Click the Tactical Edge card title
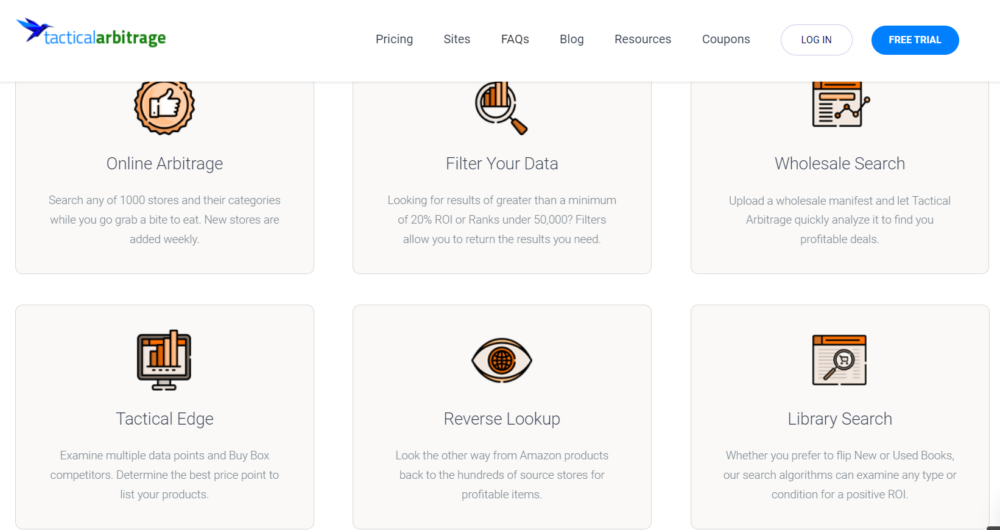This screenshot has width=1000, height=530. pyautogui.click(x=165, y=418)
